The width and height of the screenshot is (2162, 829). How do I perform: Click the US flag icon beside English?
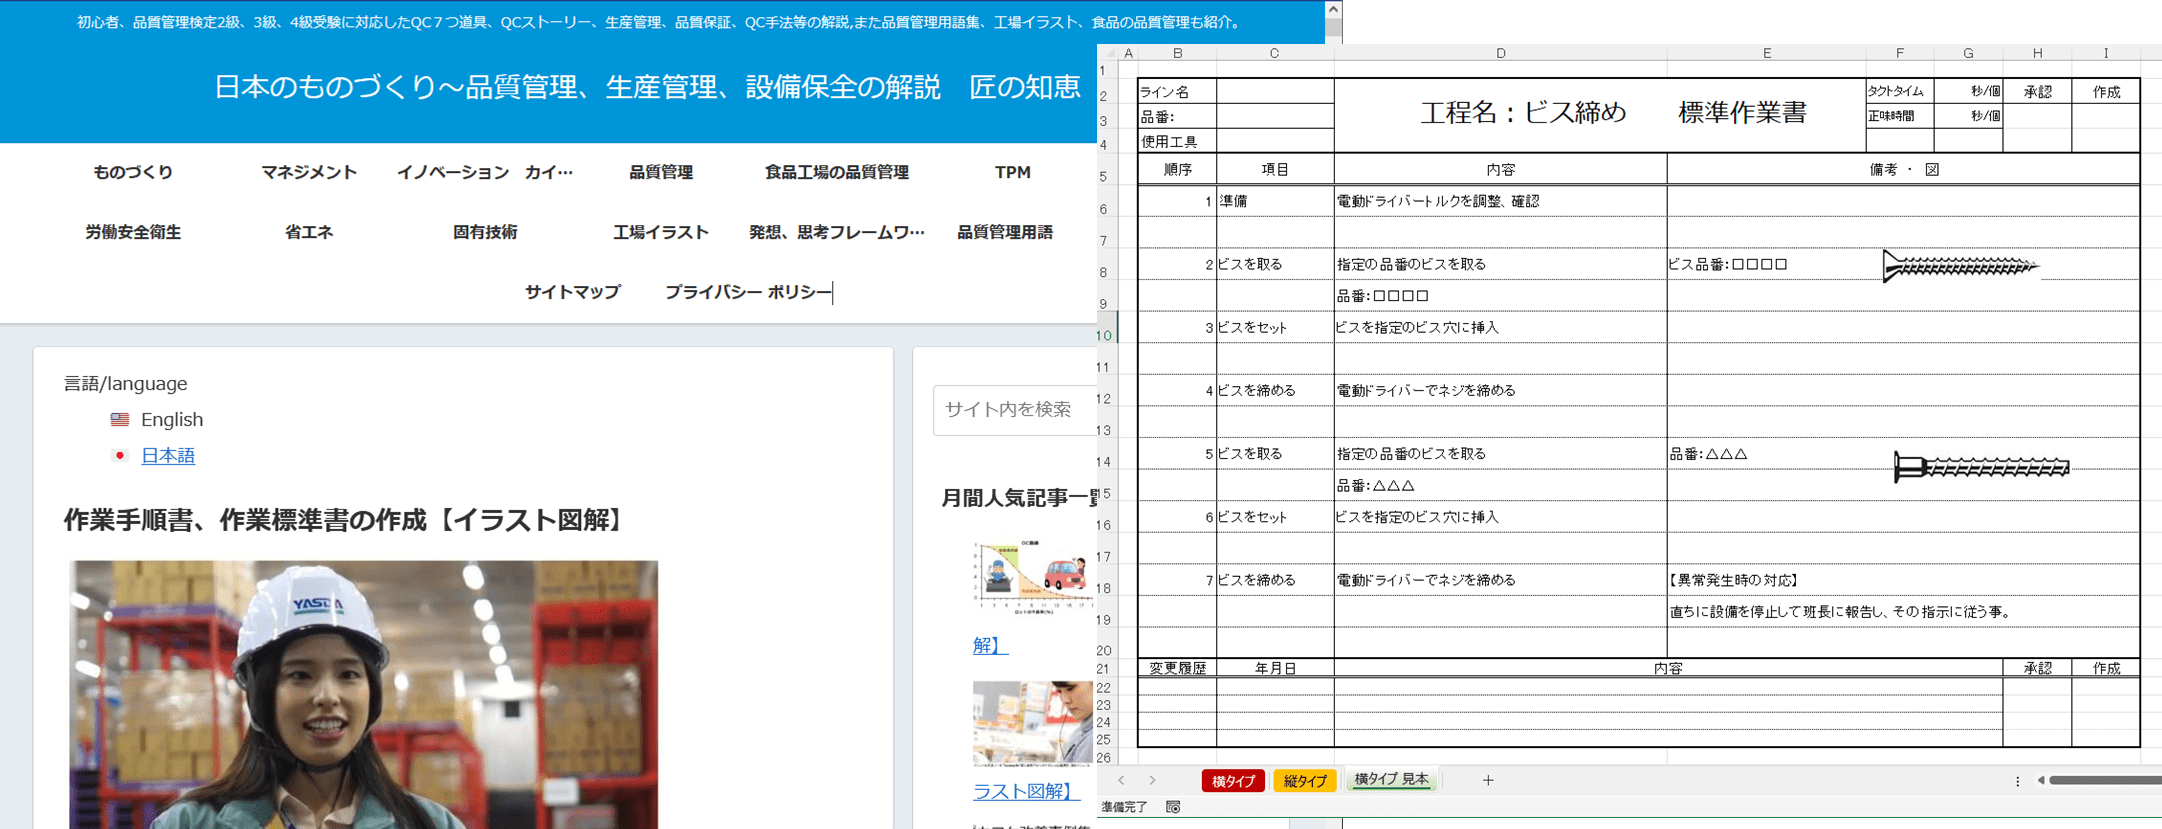tap(120, 419)
